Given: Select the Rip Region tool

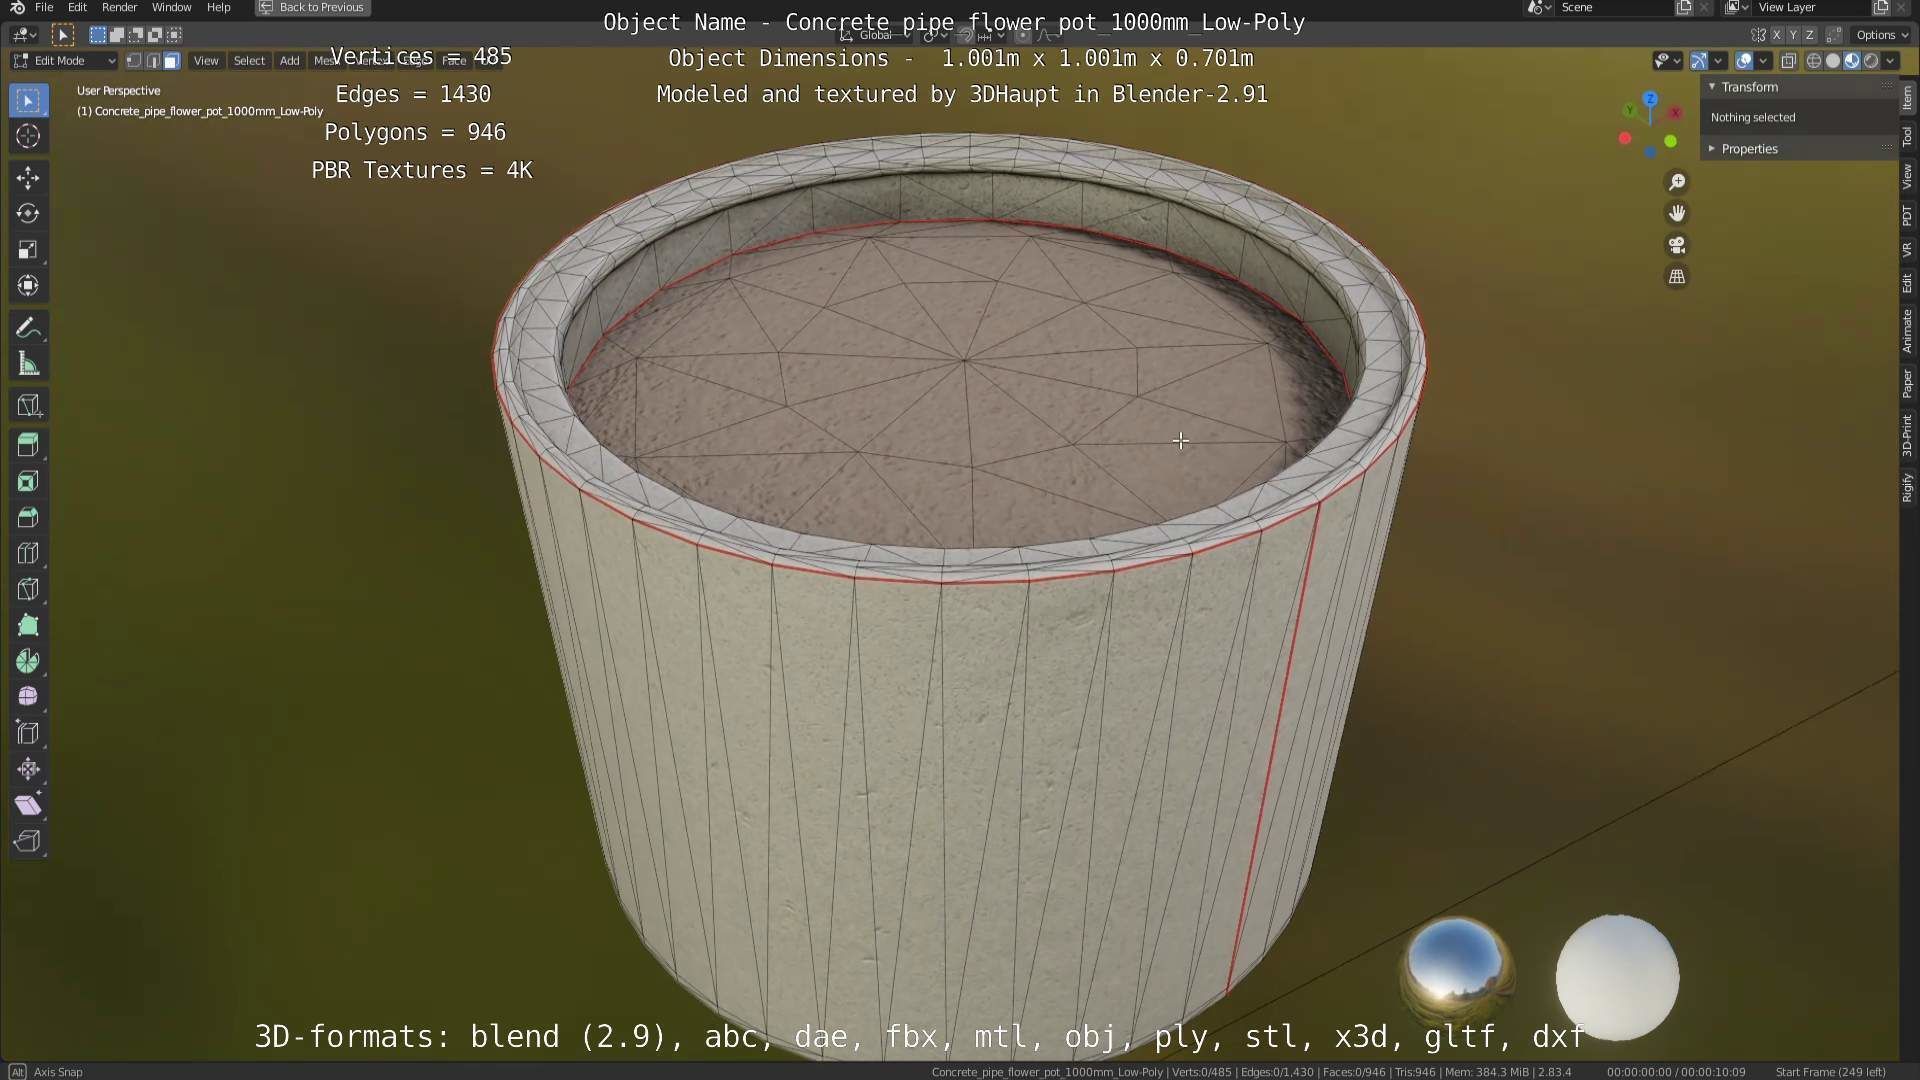Looking at the screenshot, I should point(28,841).
